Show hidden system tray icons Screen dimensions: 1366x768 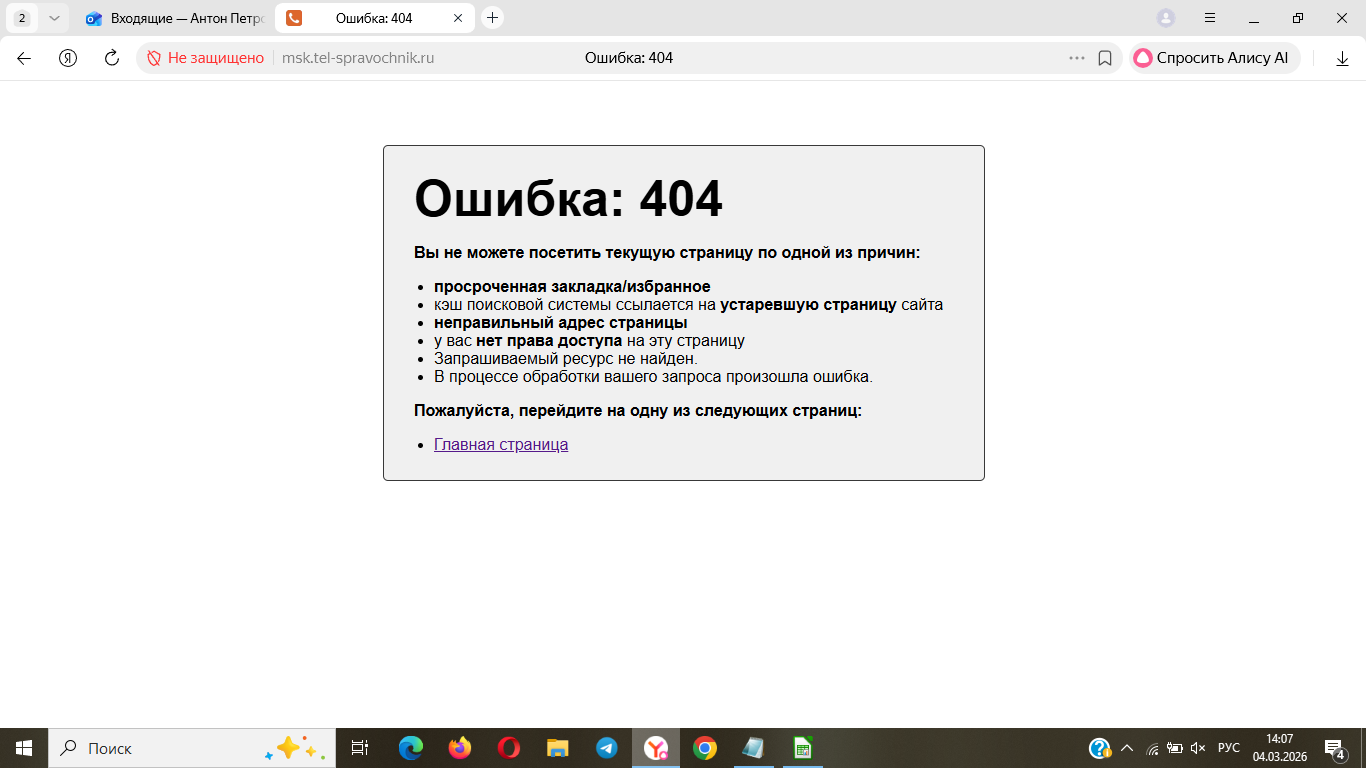(1127, 748)
